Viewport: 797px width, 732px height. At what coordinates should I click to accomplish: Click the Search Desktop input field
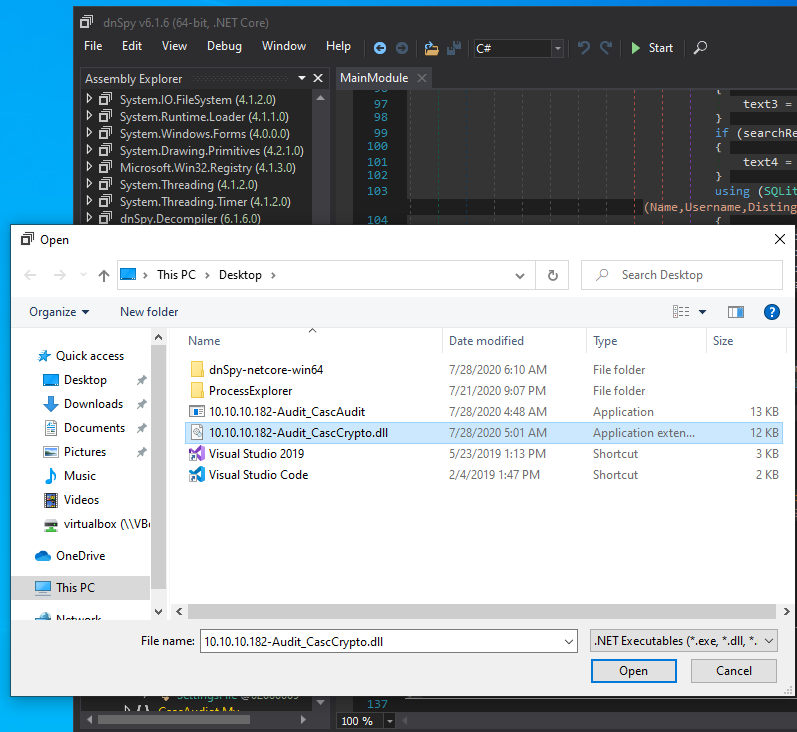point(692,275)
